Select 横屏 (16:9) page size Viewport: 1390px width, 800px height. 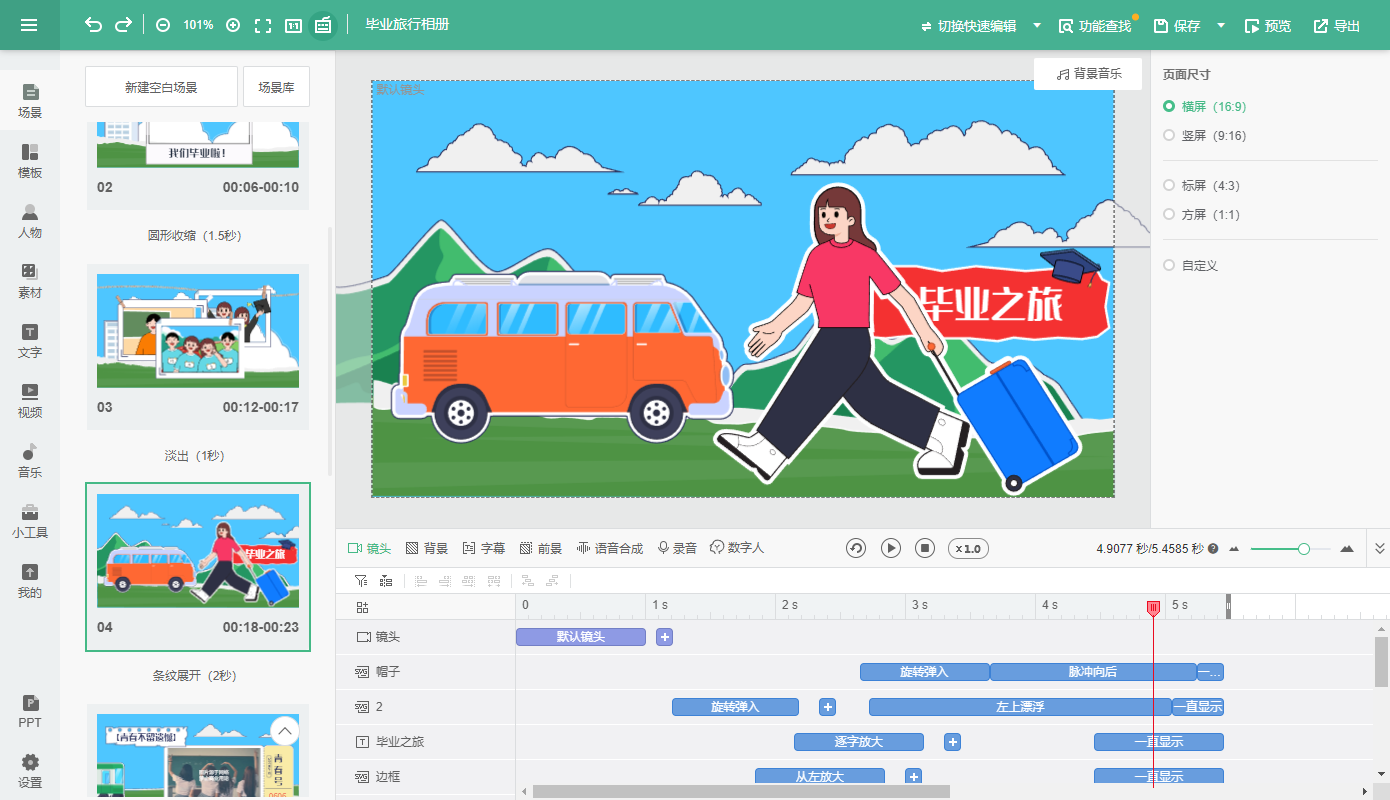[x=1205, y=106]
